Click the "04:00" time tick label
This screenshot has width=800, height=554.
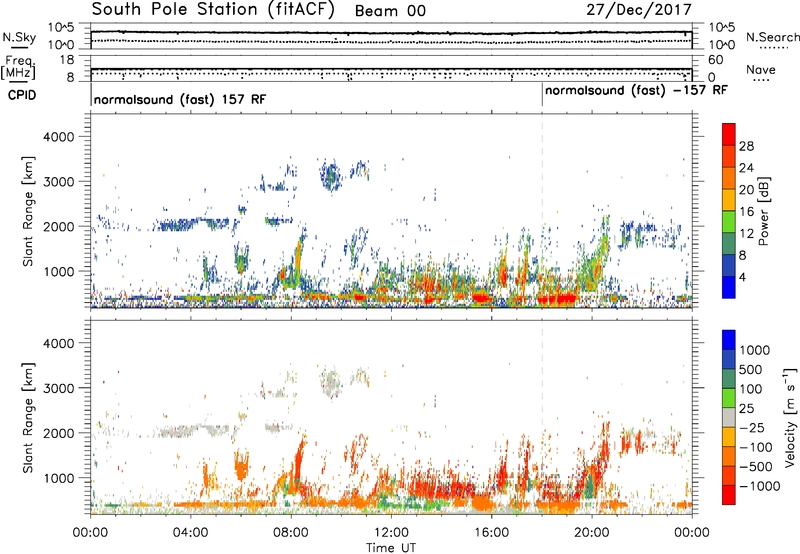[x=190, y=533]
